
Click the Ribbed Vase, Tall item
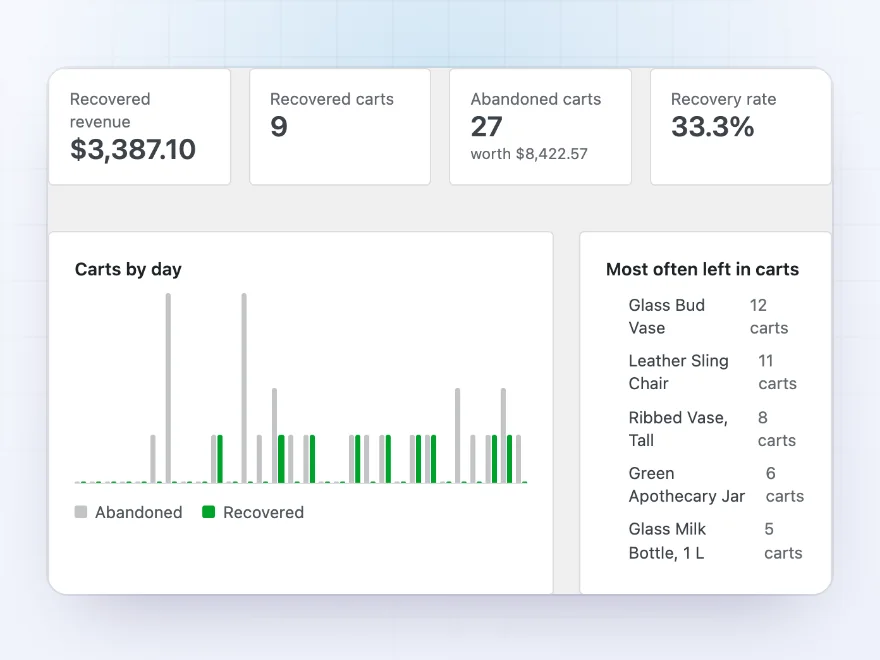(x=678, y=429)
